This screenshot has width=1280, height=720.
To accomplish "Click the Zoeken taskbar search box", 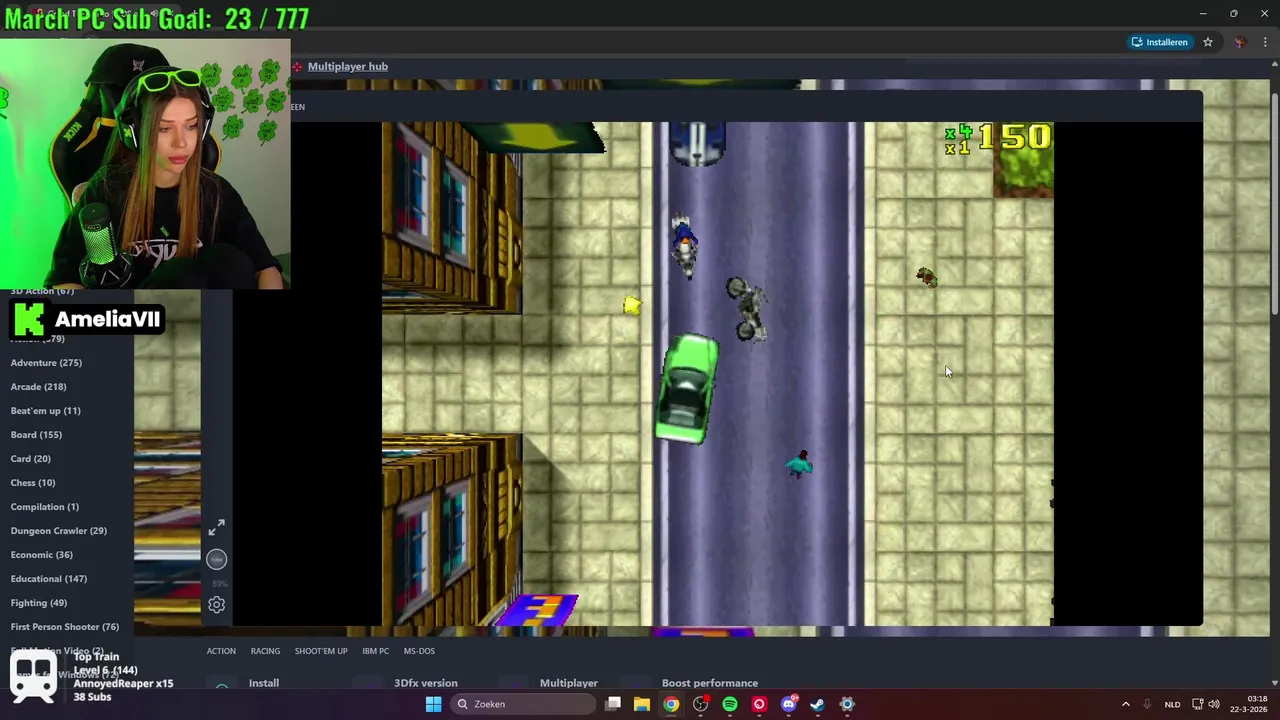I will tap(522, 704).
